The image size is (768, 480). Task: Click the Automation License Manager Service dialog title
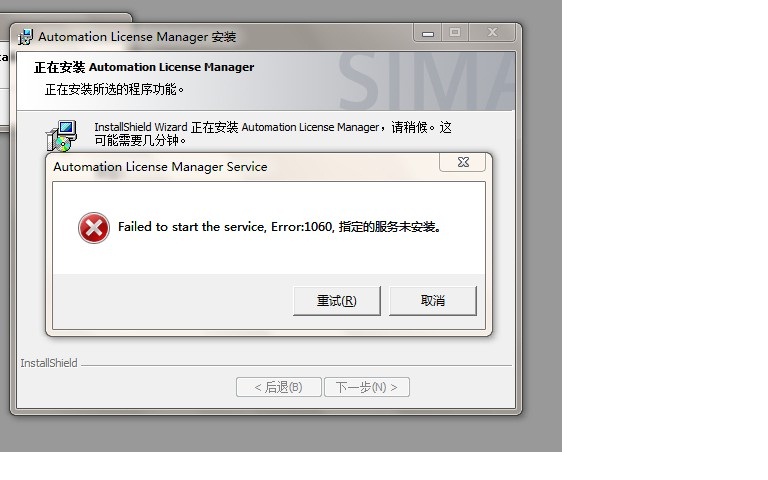pyautogui.click(x=160, y=167)
